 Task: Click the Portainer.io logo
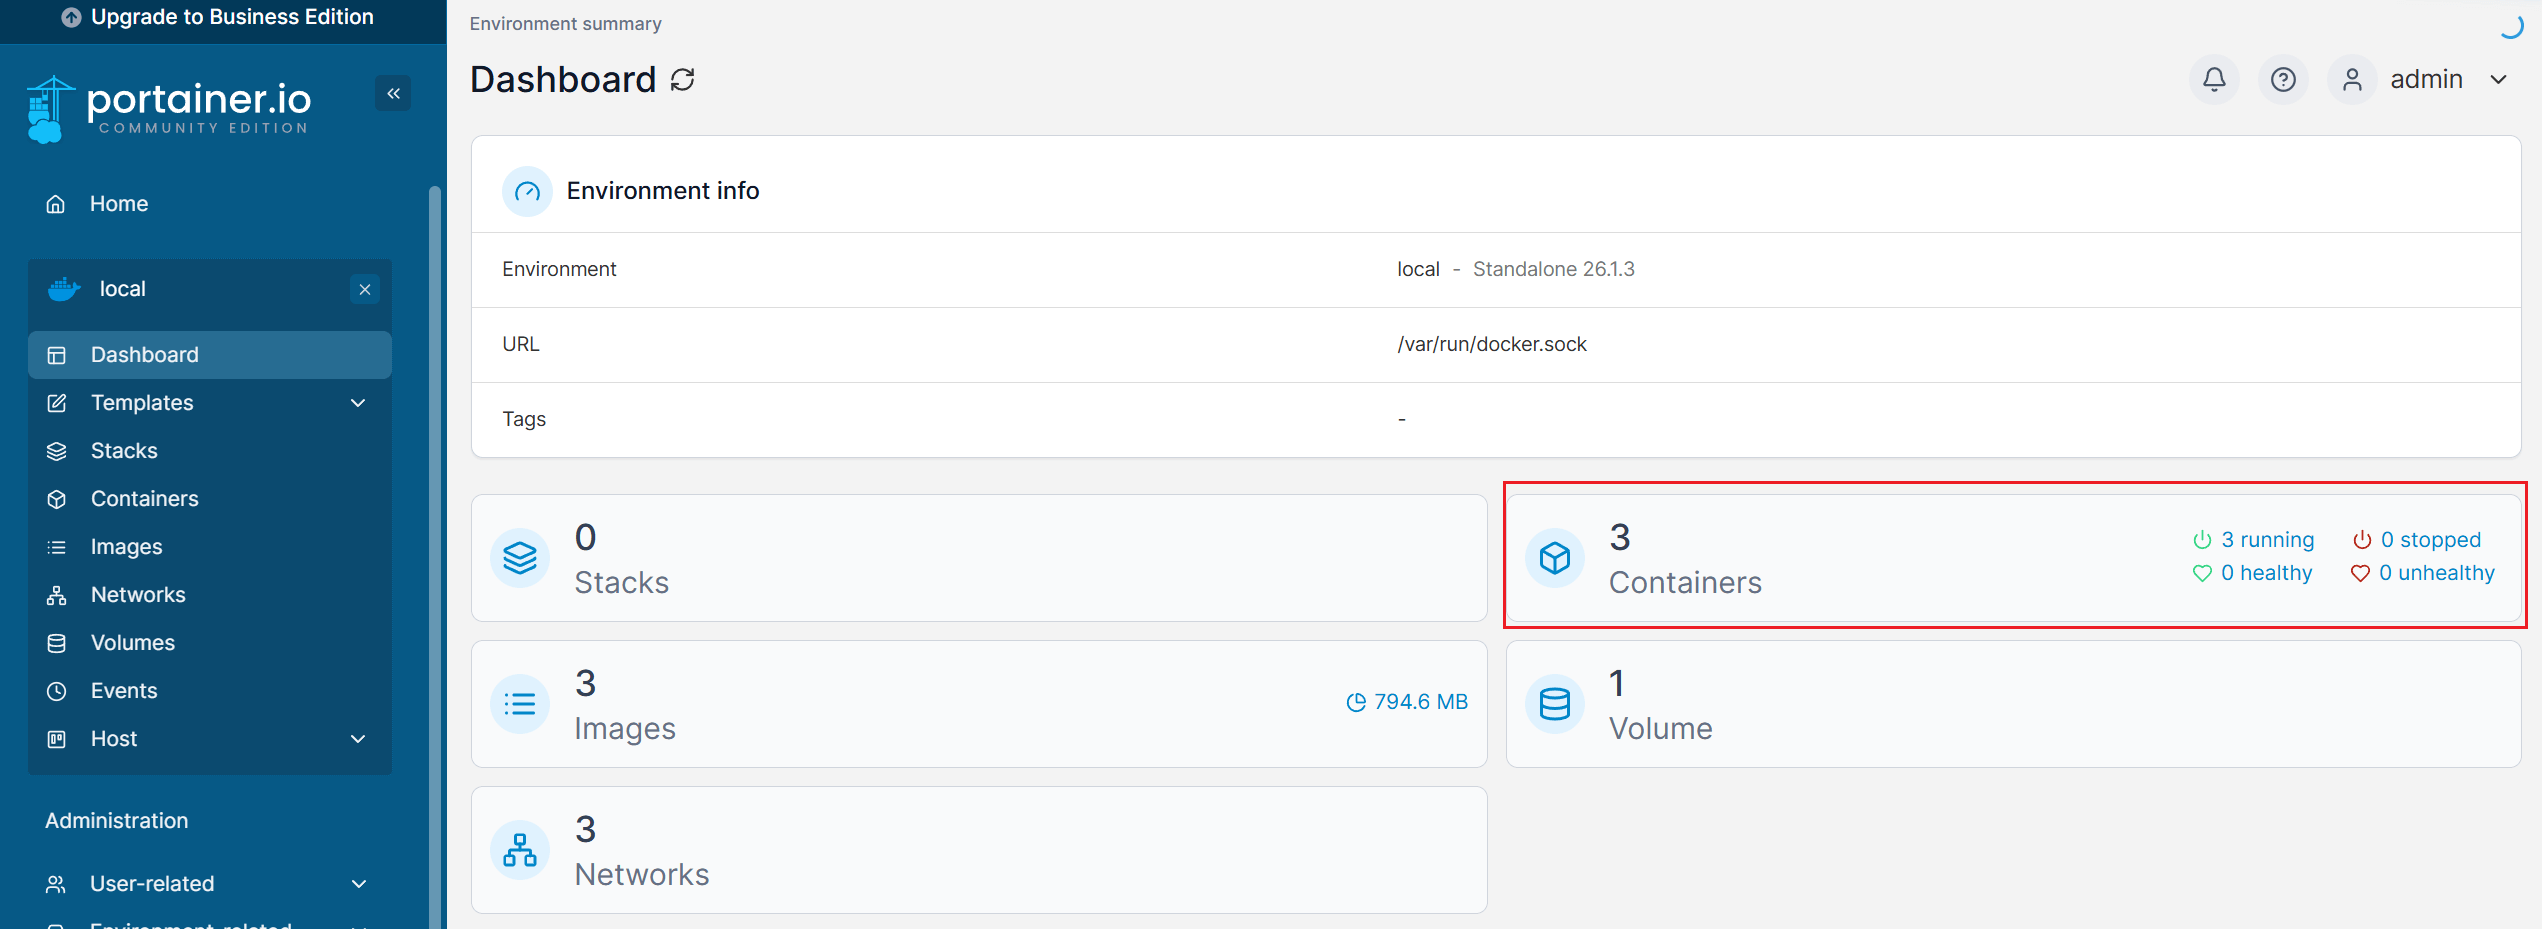pos(170,108)
